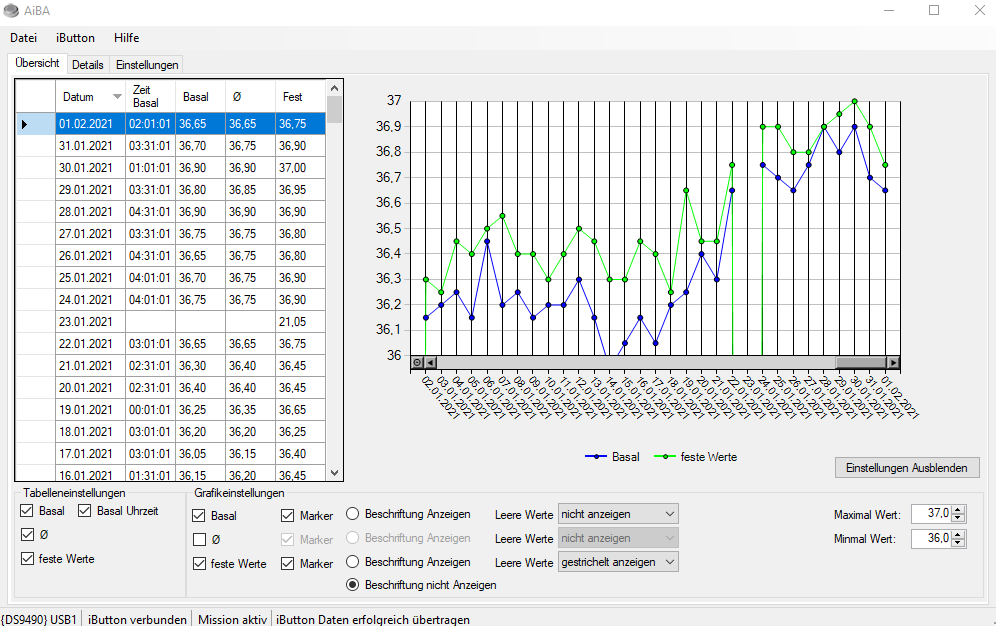Screen dimensions: 996x626
Task: Increase the Maximal Wert stepper
Action: coord(959,509)
